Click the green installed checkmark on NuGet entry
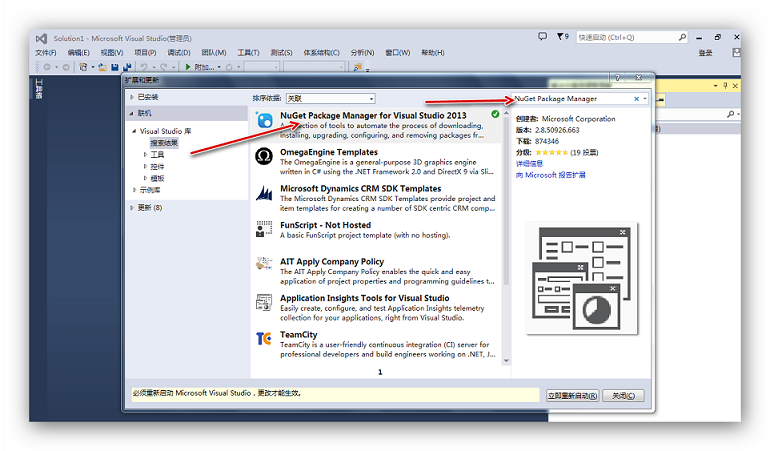This screenshot has width=770, height=451. [x=495, y=114]
